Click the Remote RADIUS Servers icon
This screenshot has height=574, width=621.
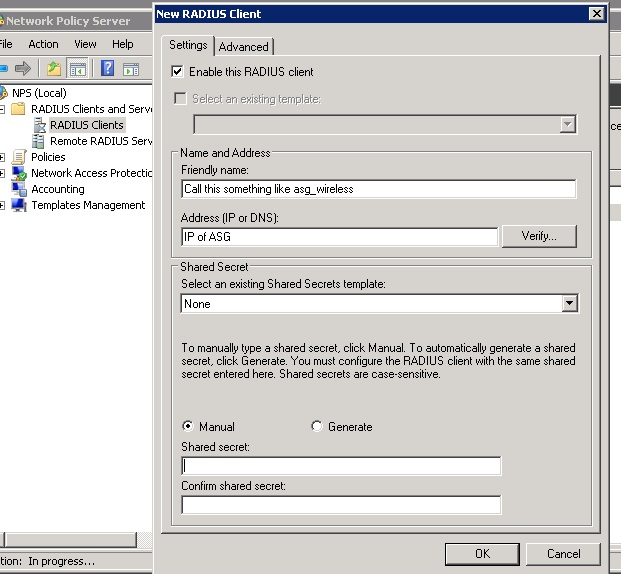38,141
